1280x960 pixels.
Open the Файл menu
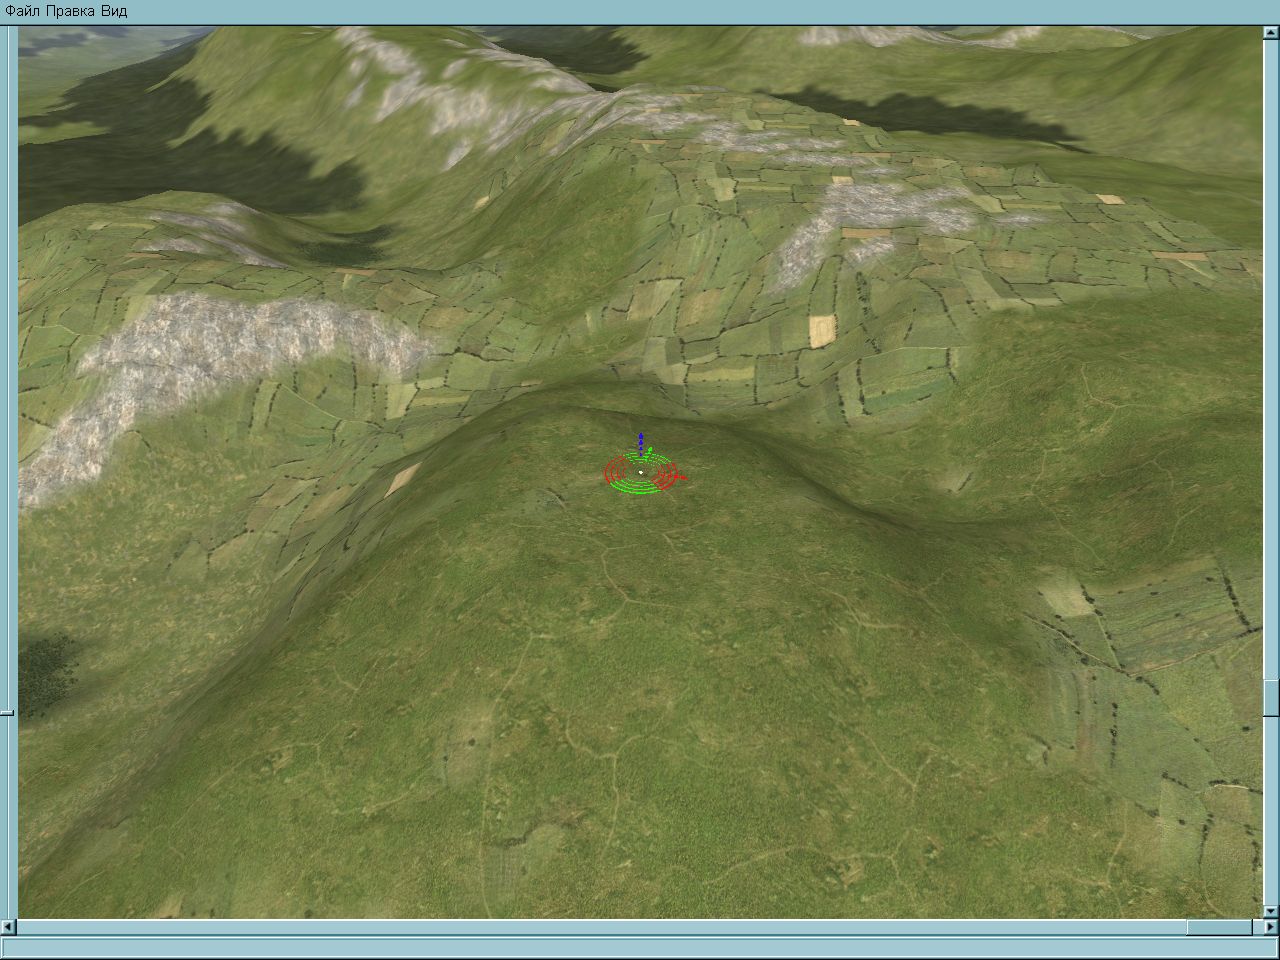[23, 11]
